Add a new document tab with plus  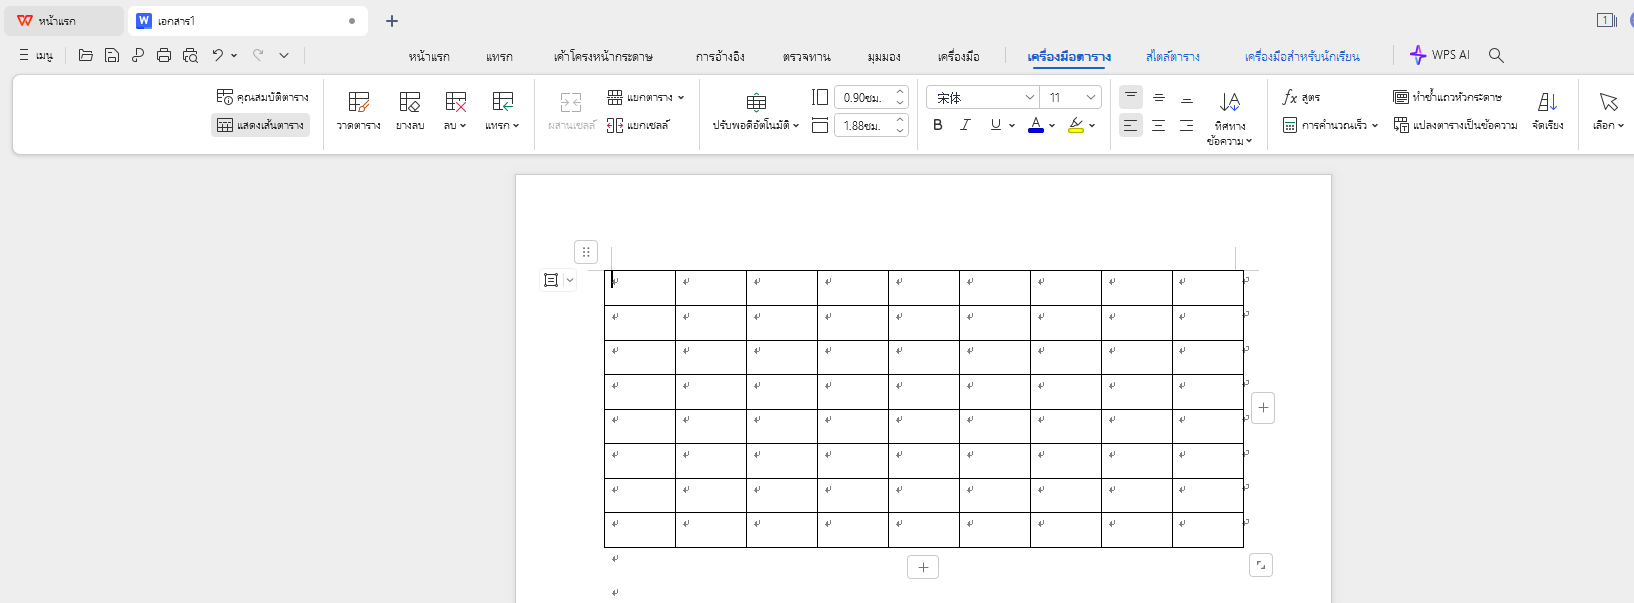(392, 21)
